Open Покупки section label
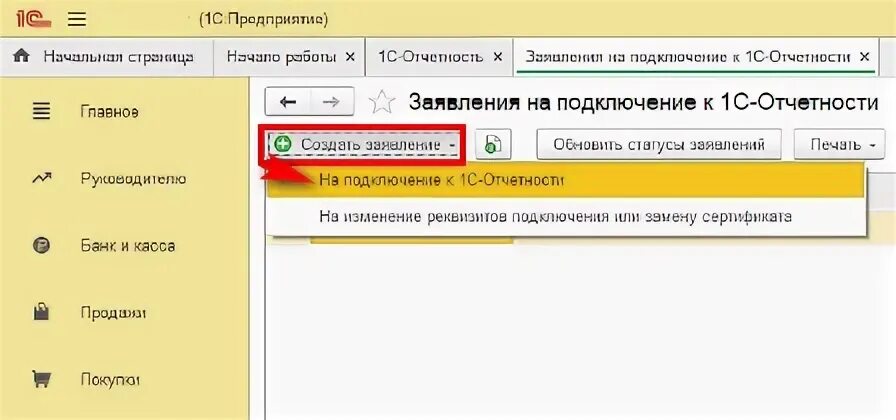The image size is (896, 420). (x=111, y=380)
